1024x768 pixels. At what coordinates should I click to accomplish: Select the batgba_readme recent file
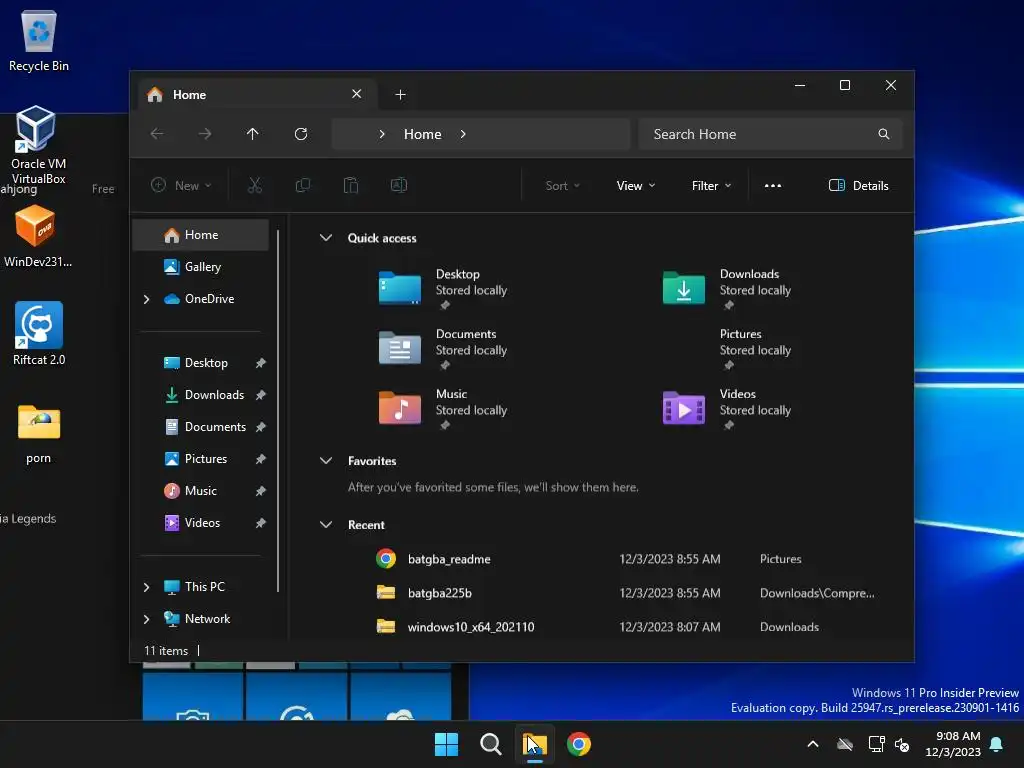[627, 559]
